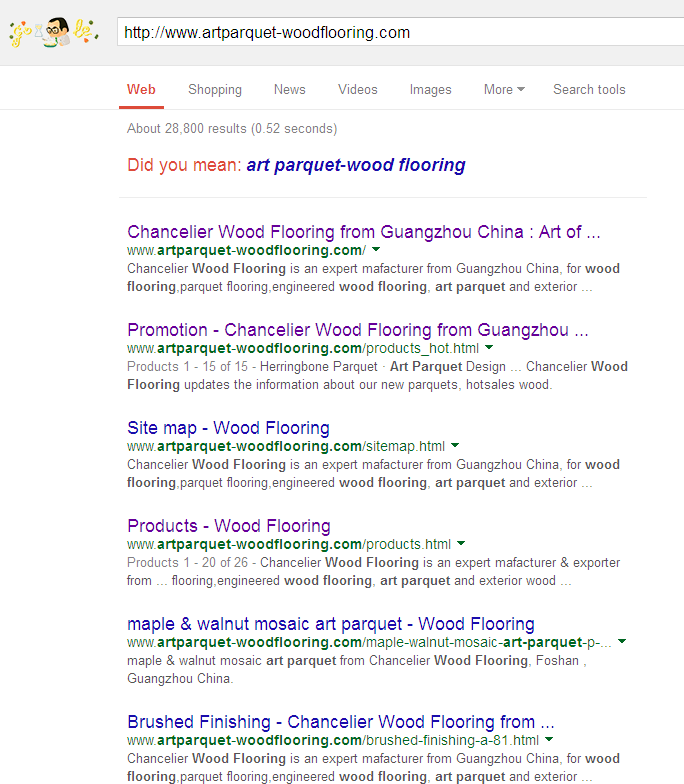Click the red 'Did you mean:' label

point(184,165)
